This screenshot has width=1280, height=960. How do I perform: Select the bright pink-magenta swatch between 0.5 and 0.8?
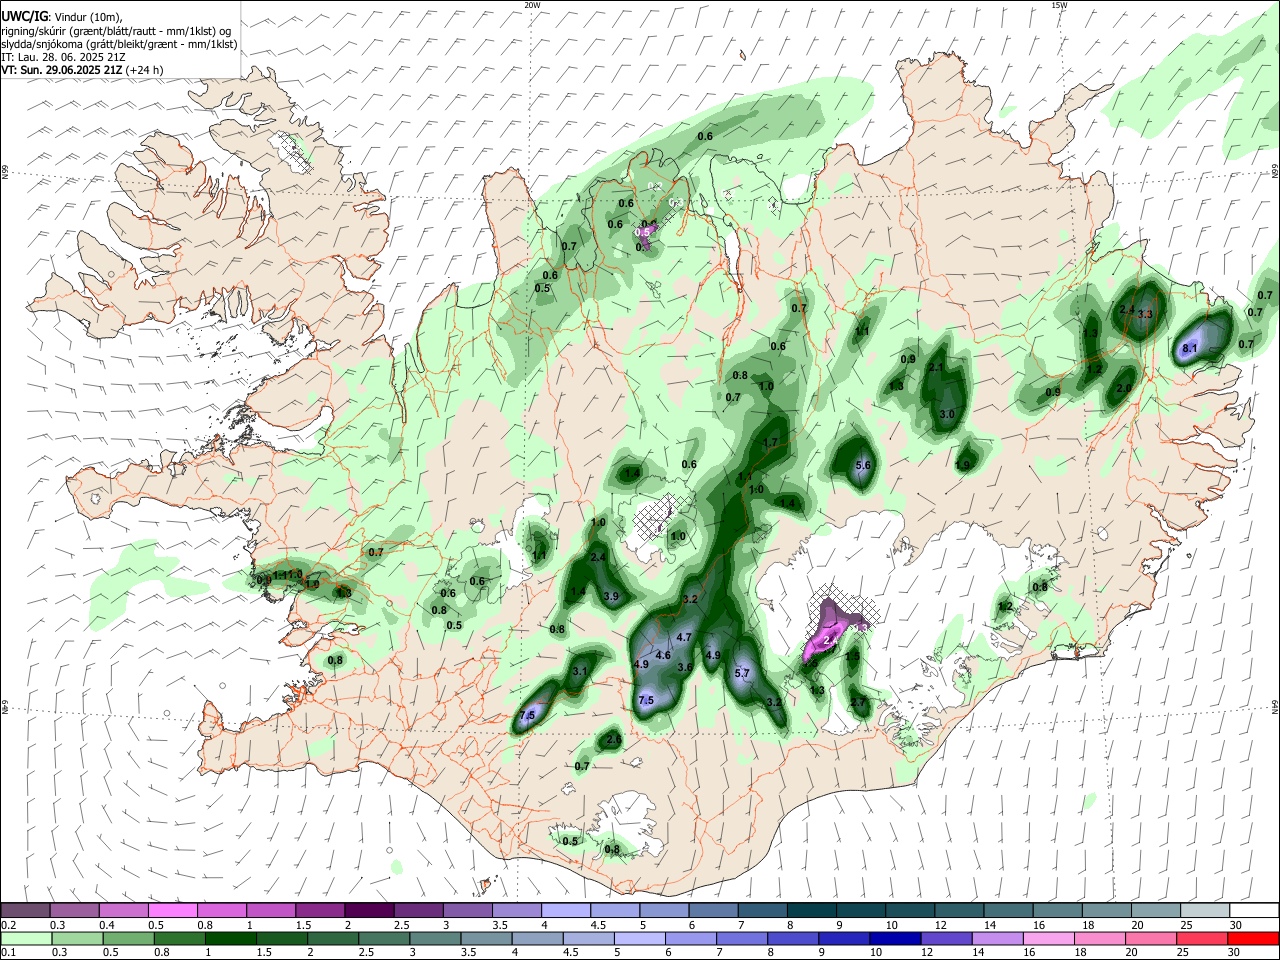173,911
